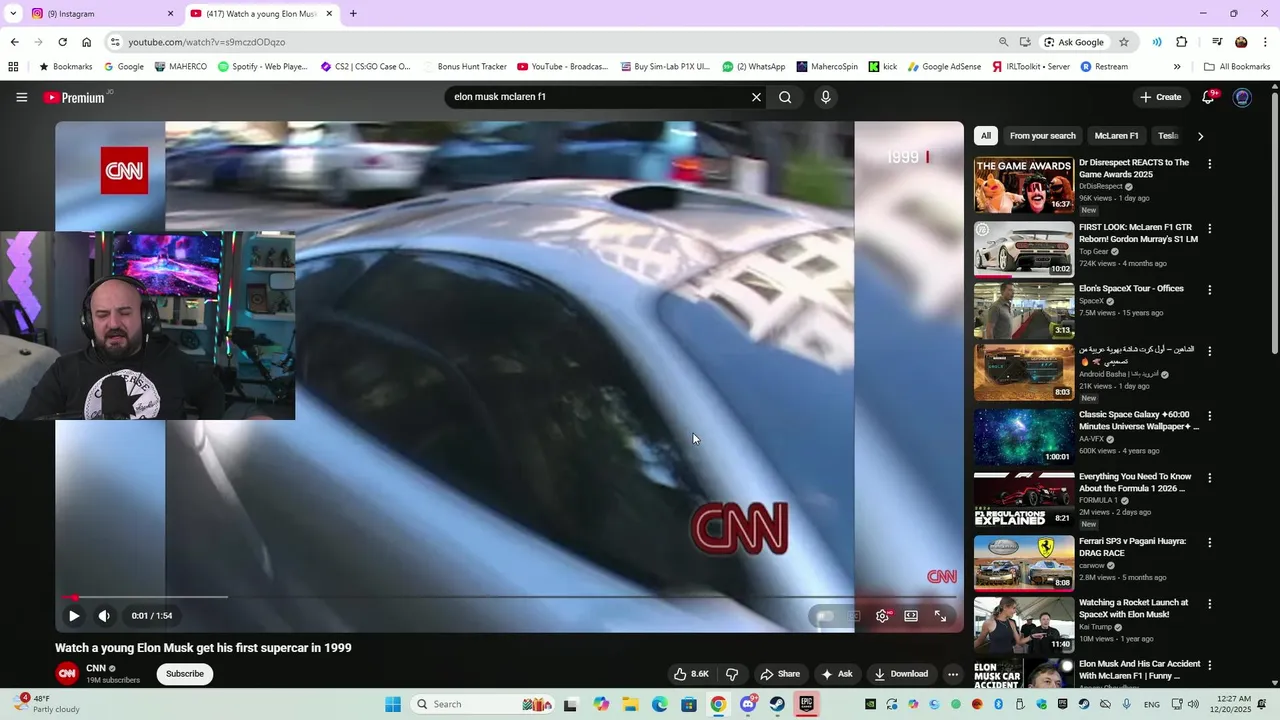This screenshot has height=720, width=1280.
Task: Open Formula 1 2026 regulations thumbnail
Action: (x=1024, y=499)
